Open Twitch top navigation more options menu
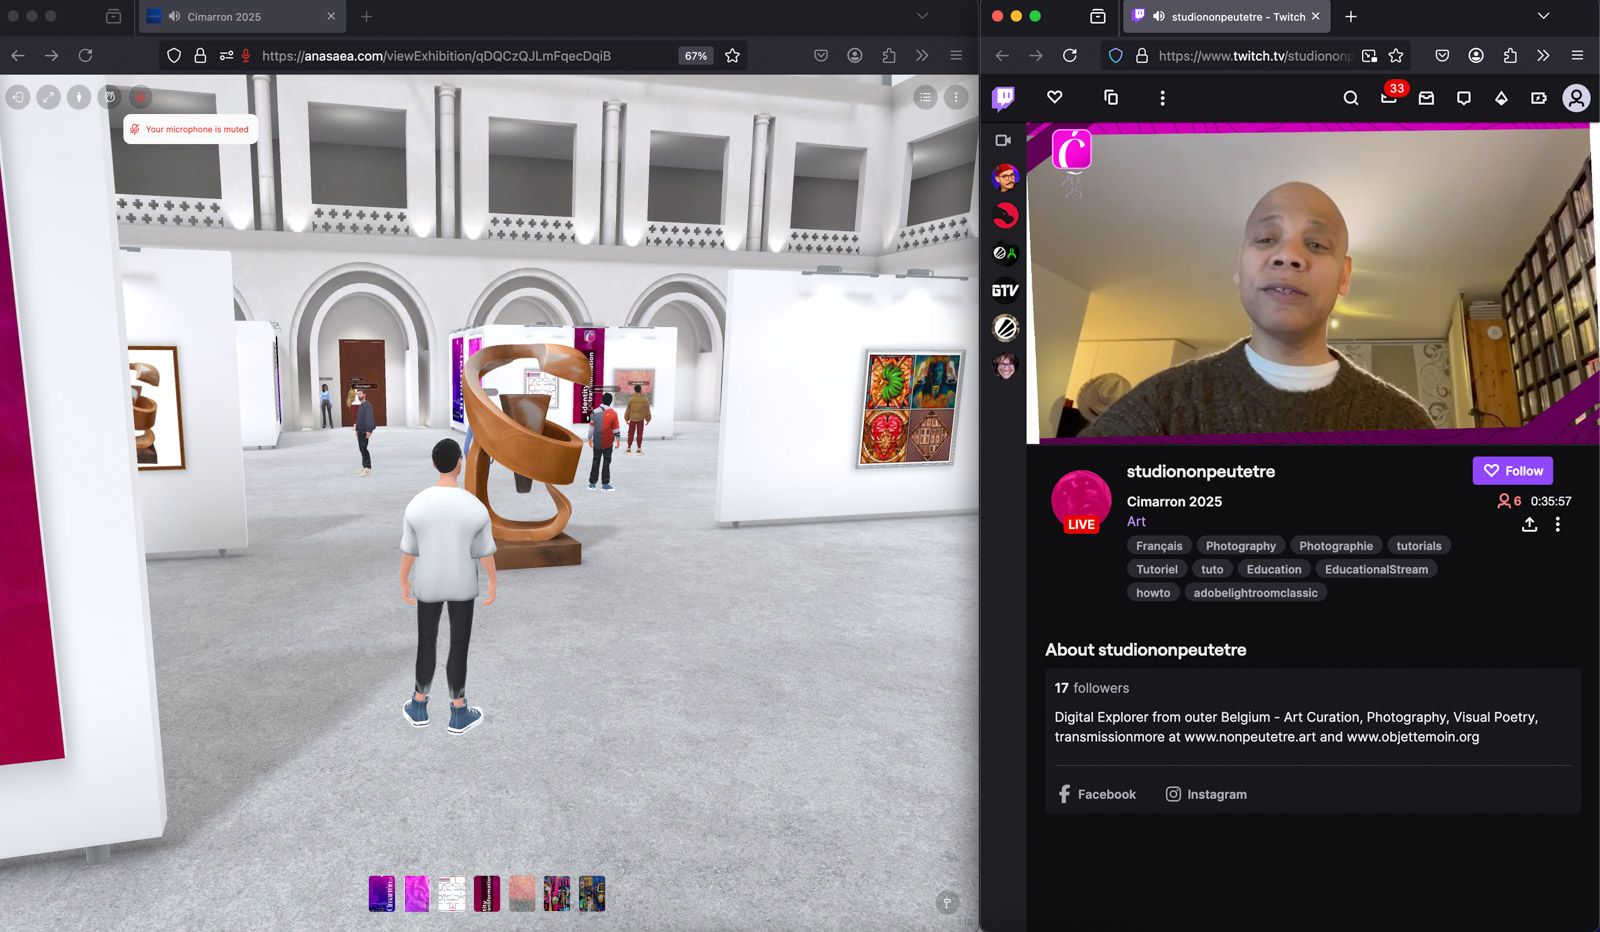 click(1162, 97)
